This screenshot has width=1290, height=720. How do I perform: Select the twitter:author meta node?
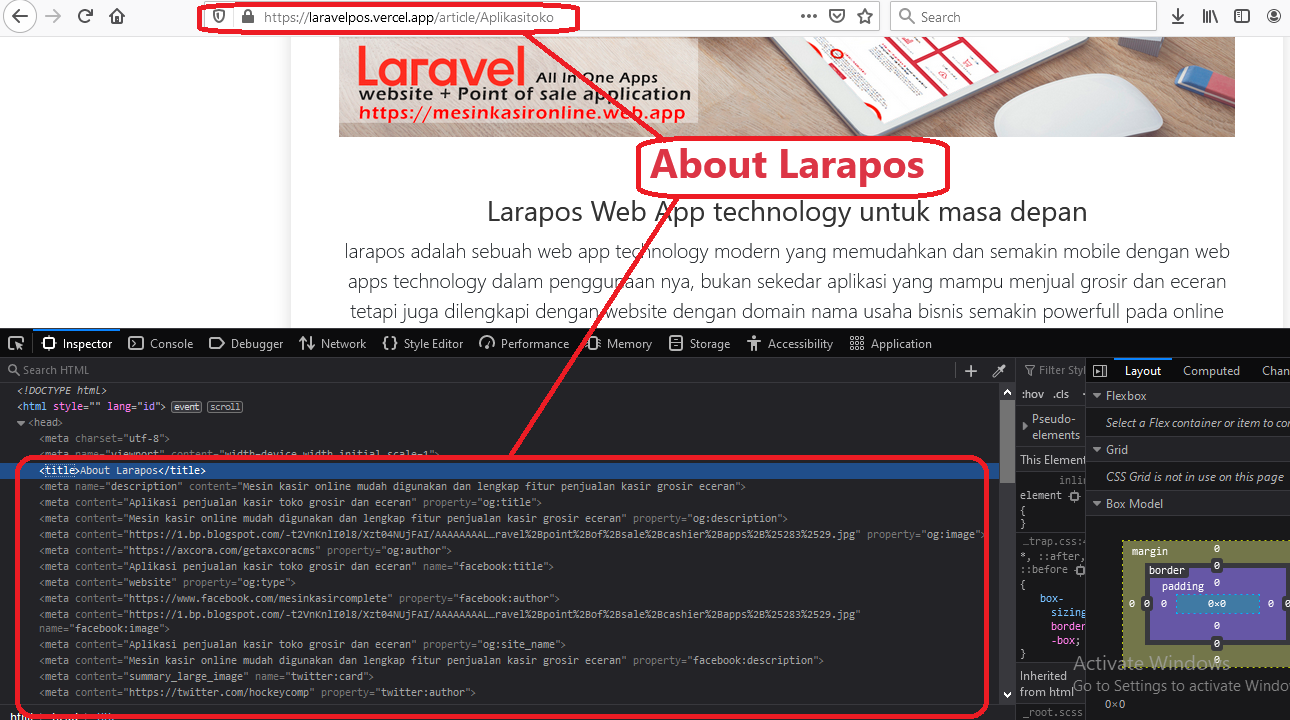[258, 692]
